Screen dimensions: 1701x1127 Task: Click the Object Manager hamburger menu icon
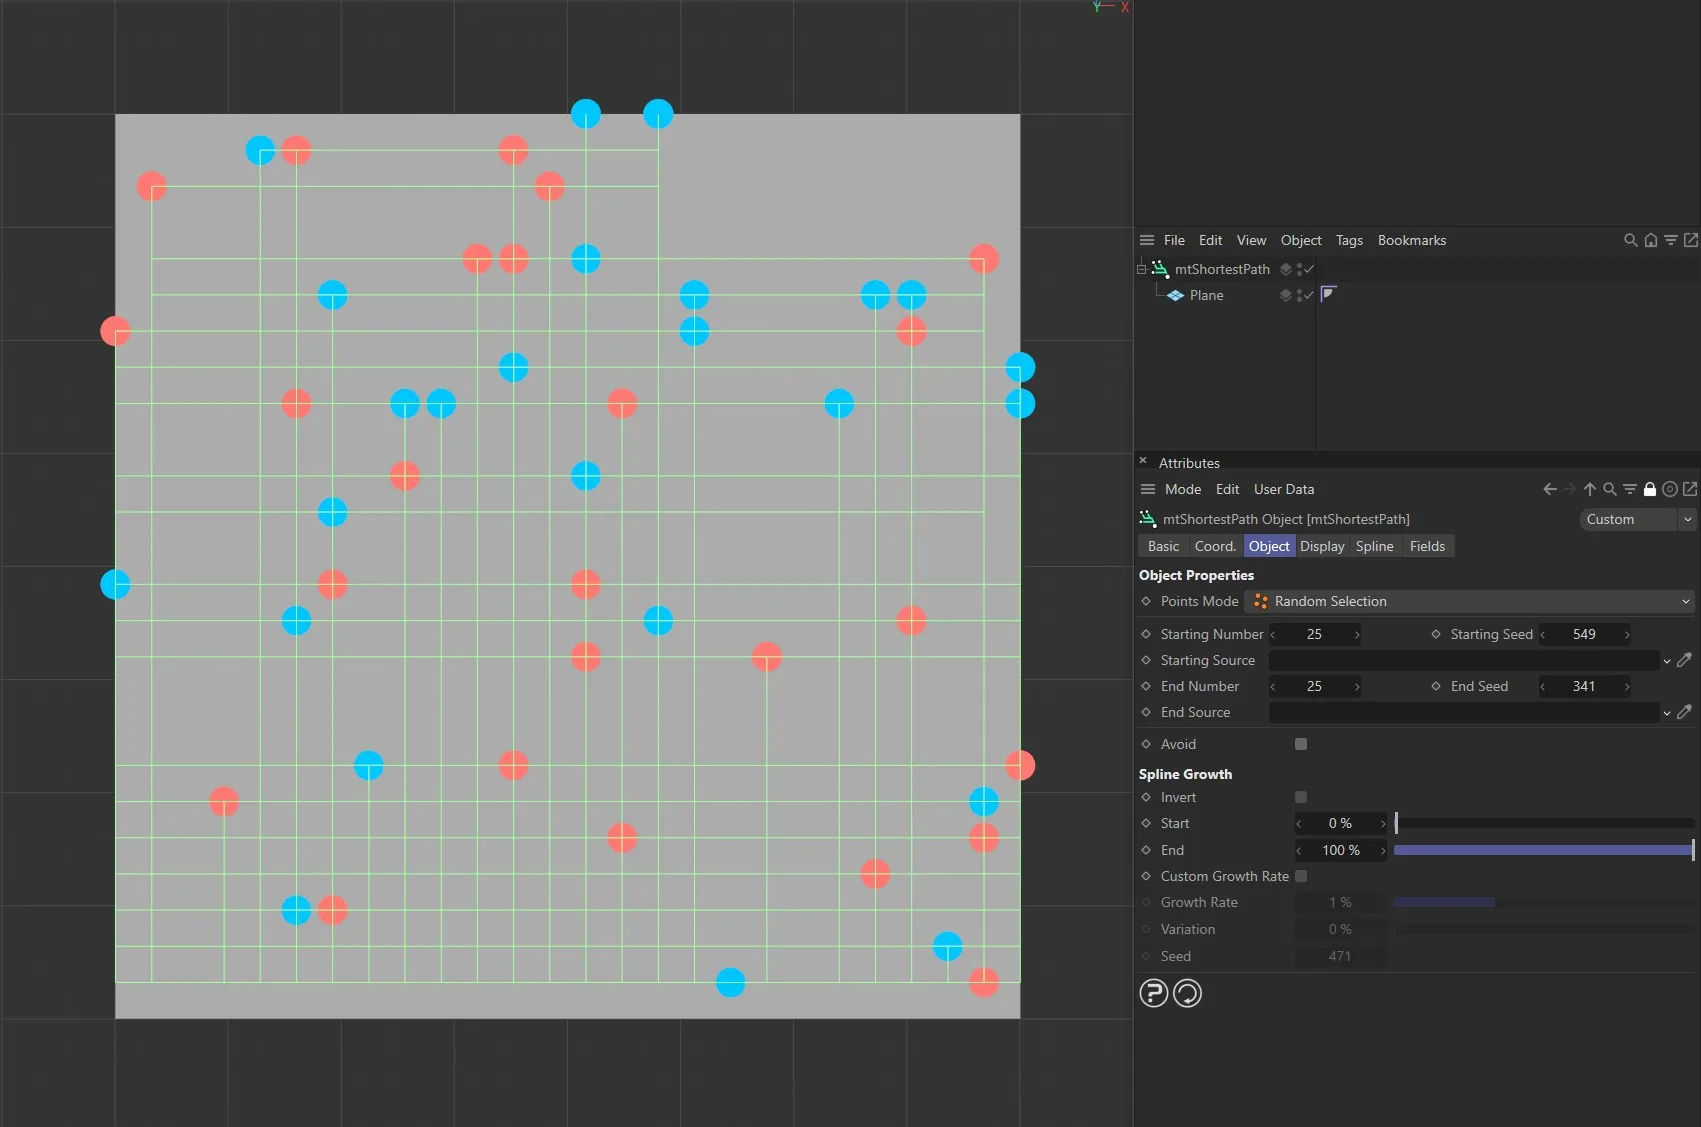tap(1147, 240)
